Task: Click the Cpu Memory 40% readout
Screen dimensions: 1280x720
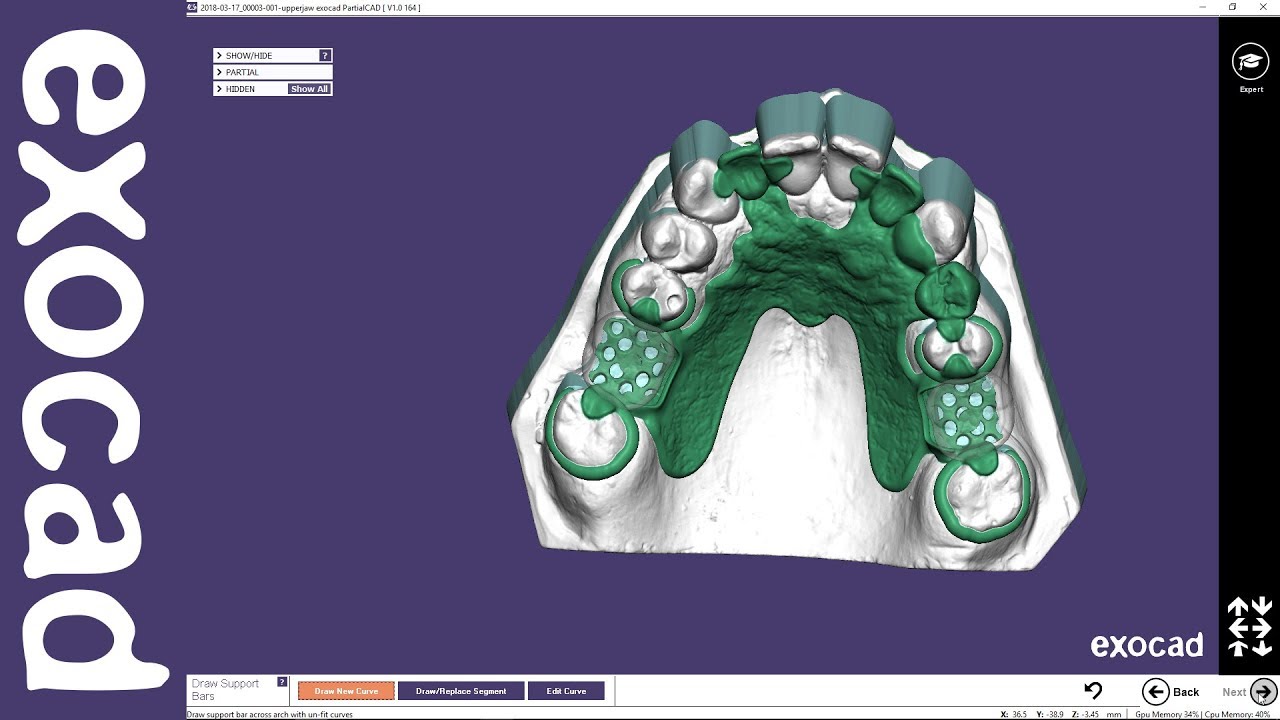Action: pos(1238,714)
